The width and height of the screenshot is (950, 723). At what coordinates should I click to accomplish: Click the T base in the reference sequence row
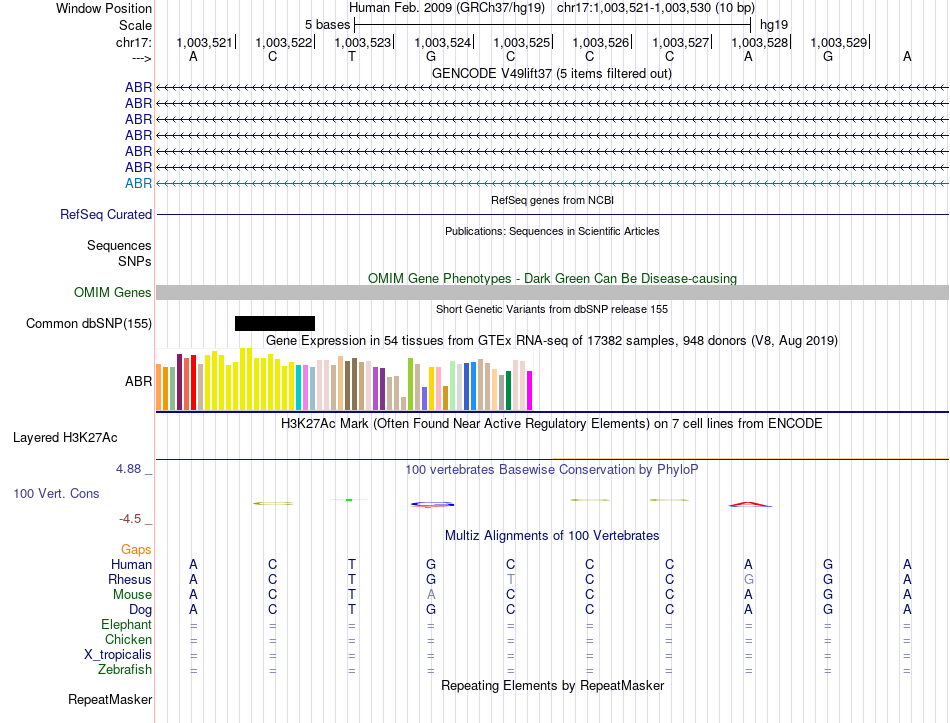(351, 56)
